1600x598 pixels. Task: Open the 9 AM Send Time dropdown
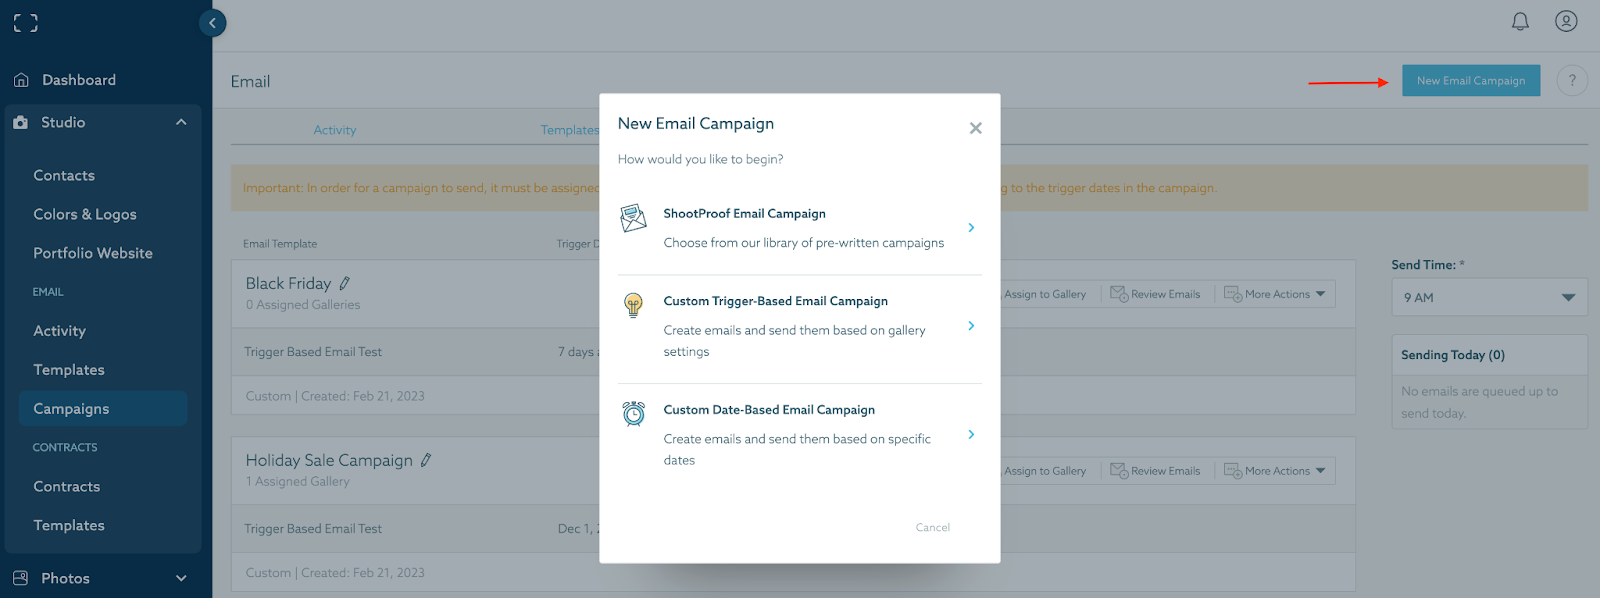[1489, 296]
